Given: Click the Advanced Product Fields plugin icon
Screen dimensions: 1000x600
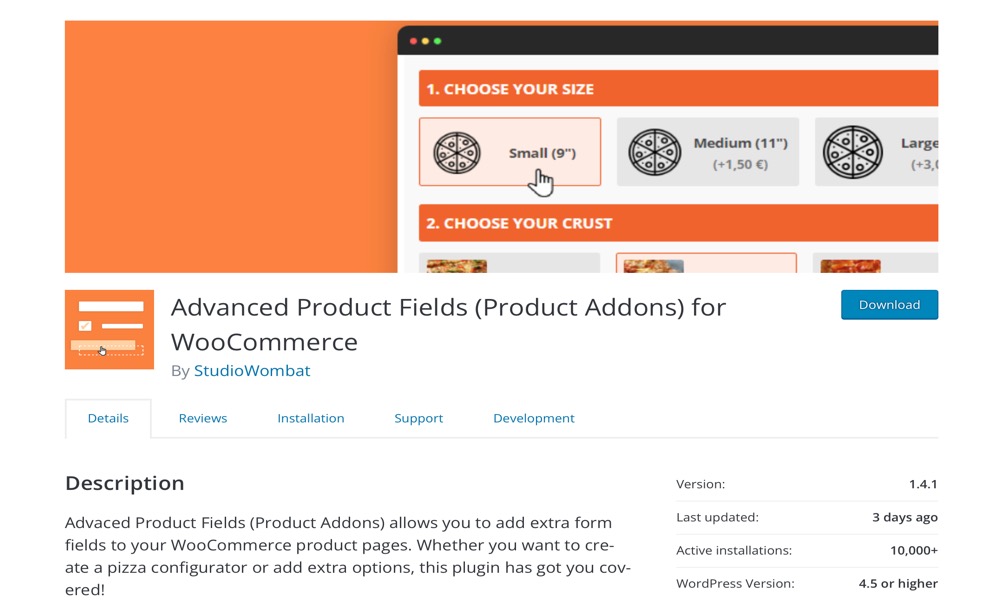Looking at the screenshot, I should click(109, 330).
